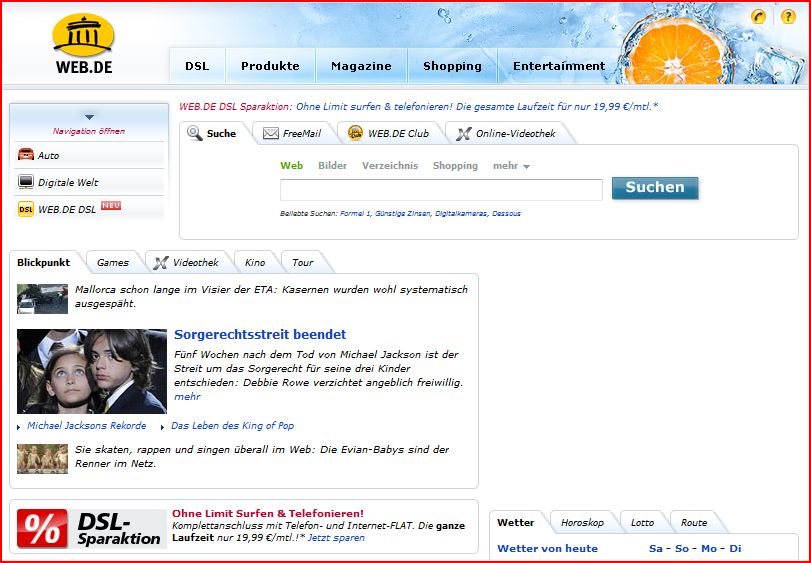Switch to the WEB.DE Club tab
The width and height of the screenshot is (811, 563).
[x=391, y=133]
